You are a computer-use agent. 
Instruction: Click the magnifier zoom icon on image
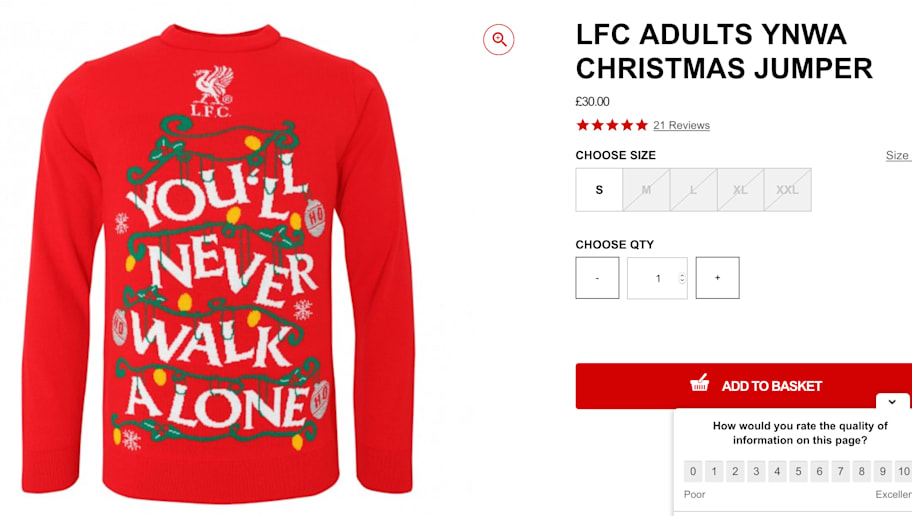(498, 40)
